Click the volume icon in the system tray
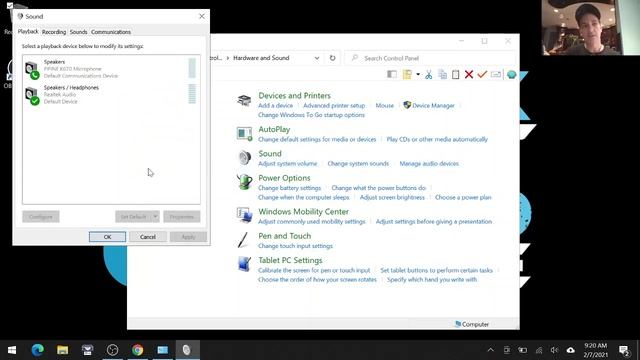The height and width of the screenshot is (360, 640). [554, 350]
